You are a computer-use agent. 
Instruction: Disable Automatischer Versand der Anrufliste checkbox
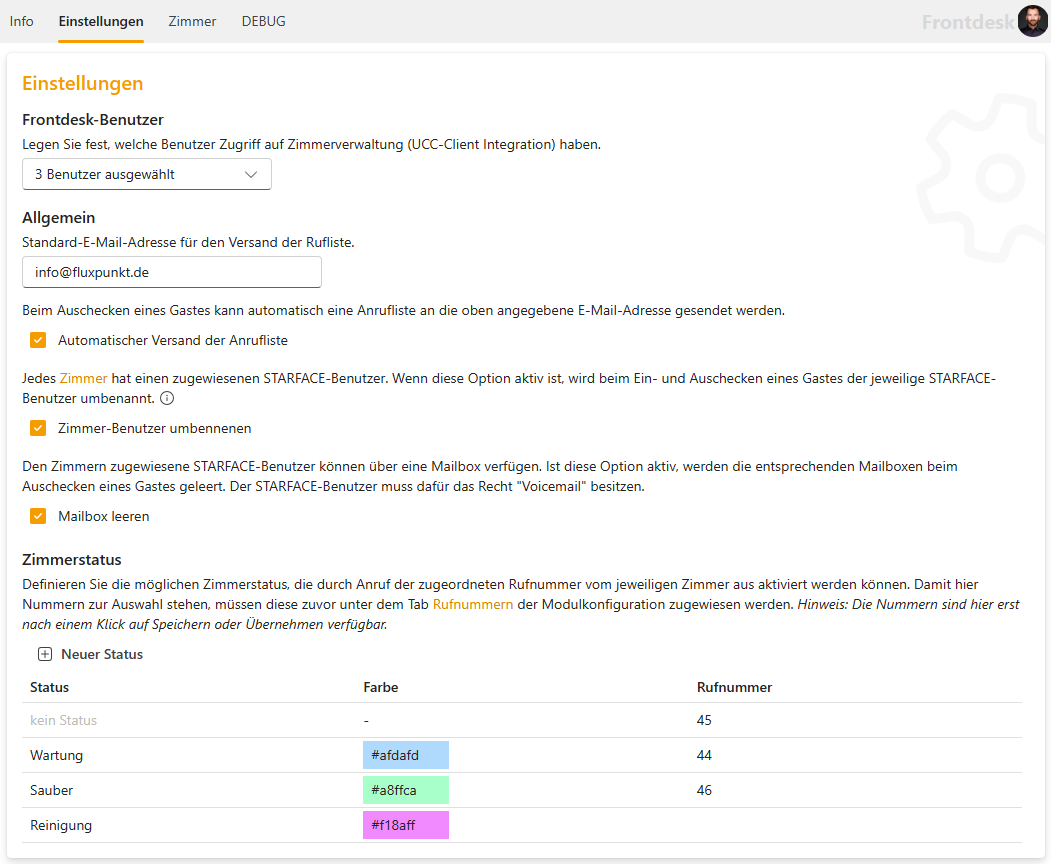pyautogui.click(x=38, y=341)
